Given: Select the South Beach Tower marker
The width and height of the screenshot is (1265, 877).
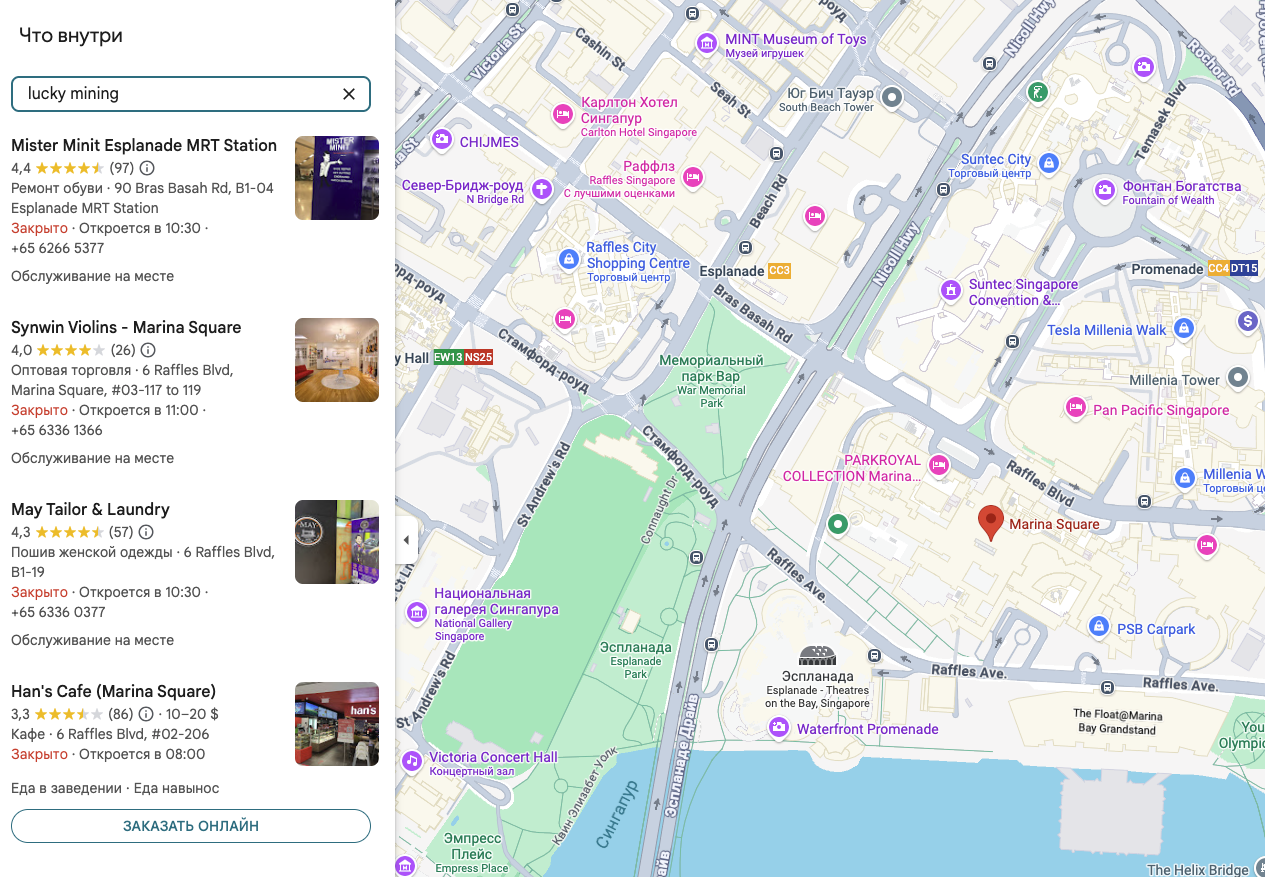Looking at the screenshot, I should coord(893,97).
